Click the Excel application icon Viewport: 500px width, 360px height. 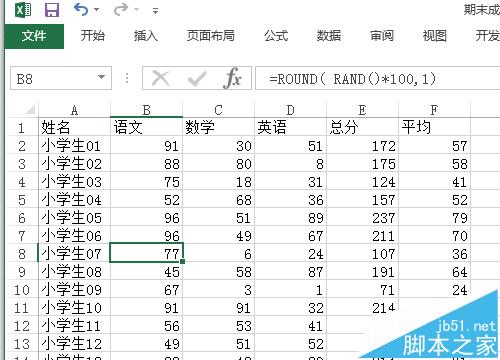tap(23, 10)
